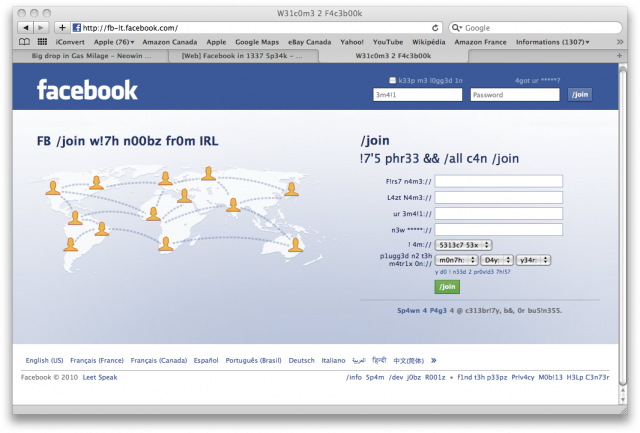Image resolution: width=640 pixels, height=433 pixels.
Task: Click 'y d0 ! n33d 2 pr0v!d3 7h!5?' link
Action: [472, 272]
